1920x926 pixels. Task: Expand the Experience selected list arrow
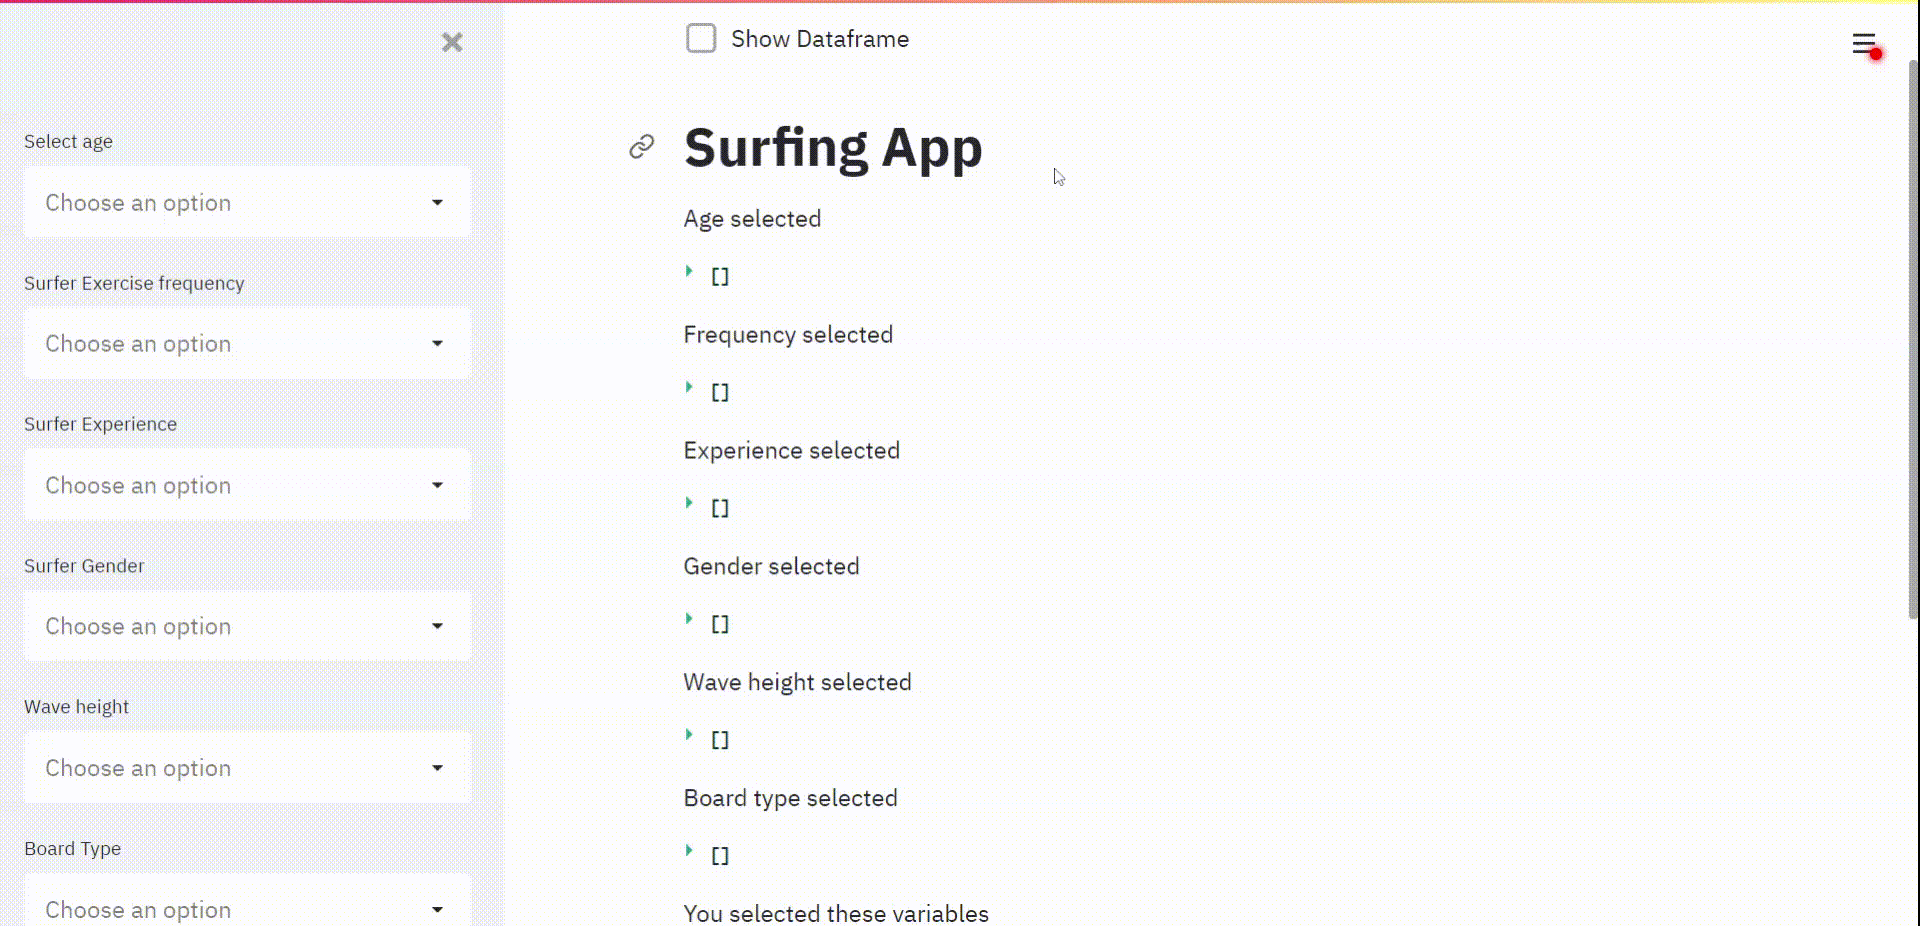(689, 503)
